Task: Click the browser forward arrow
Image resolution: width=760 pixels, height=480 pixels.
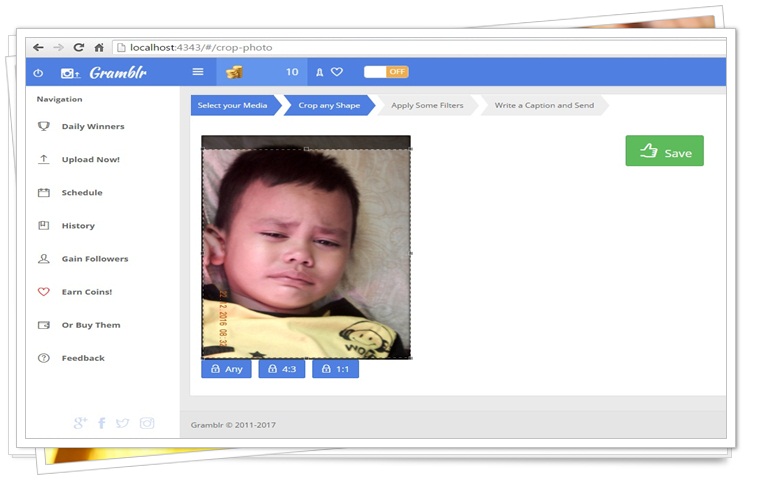Action: [59, 48]
